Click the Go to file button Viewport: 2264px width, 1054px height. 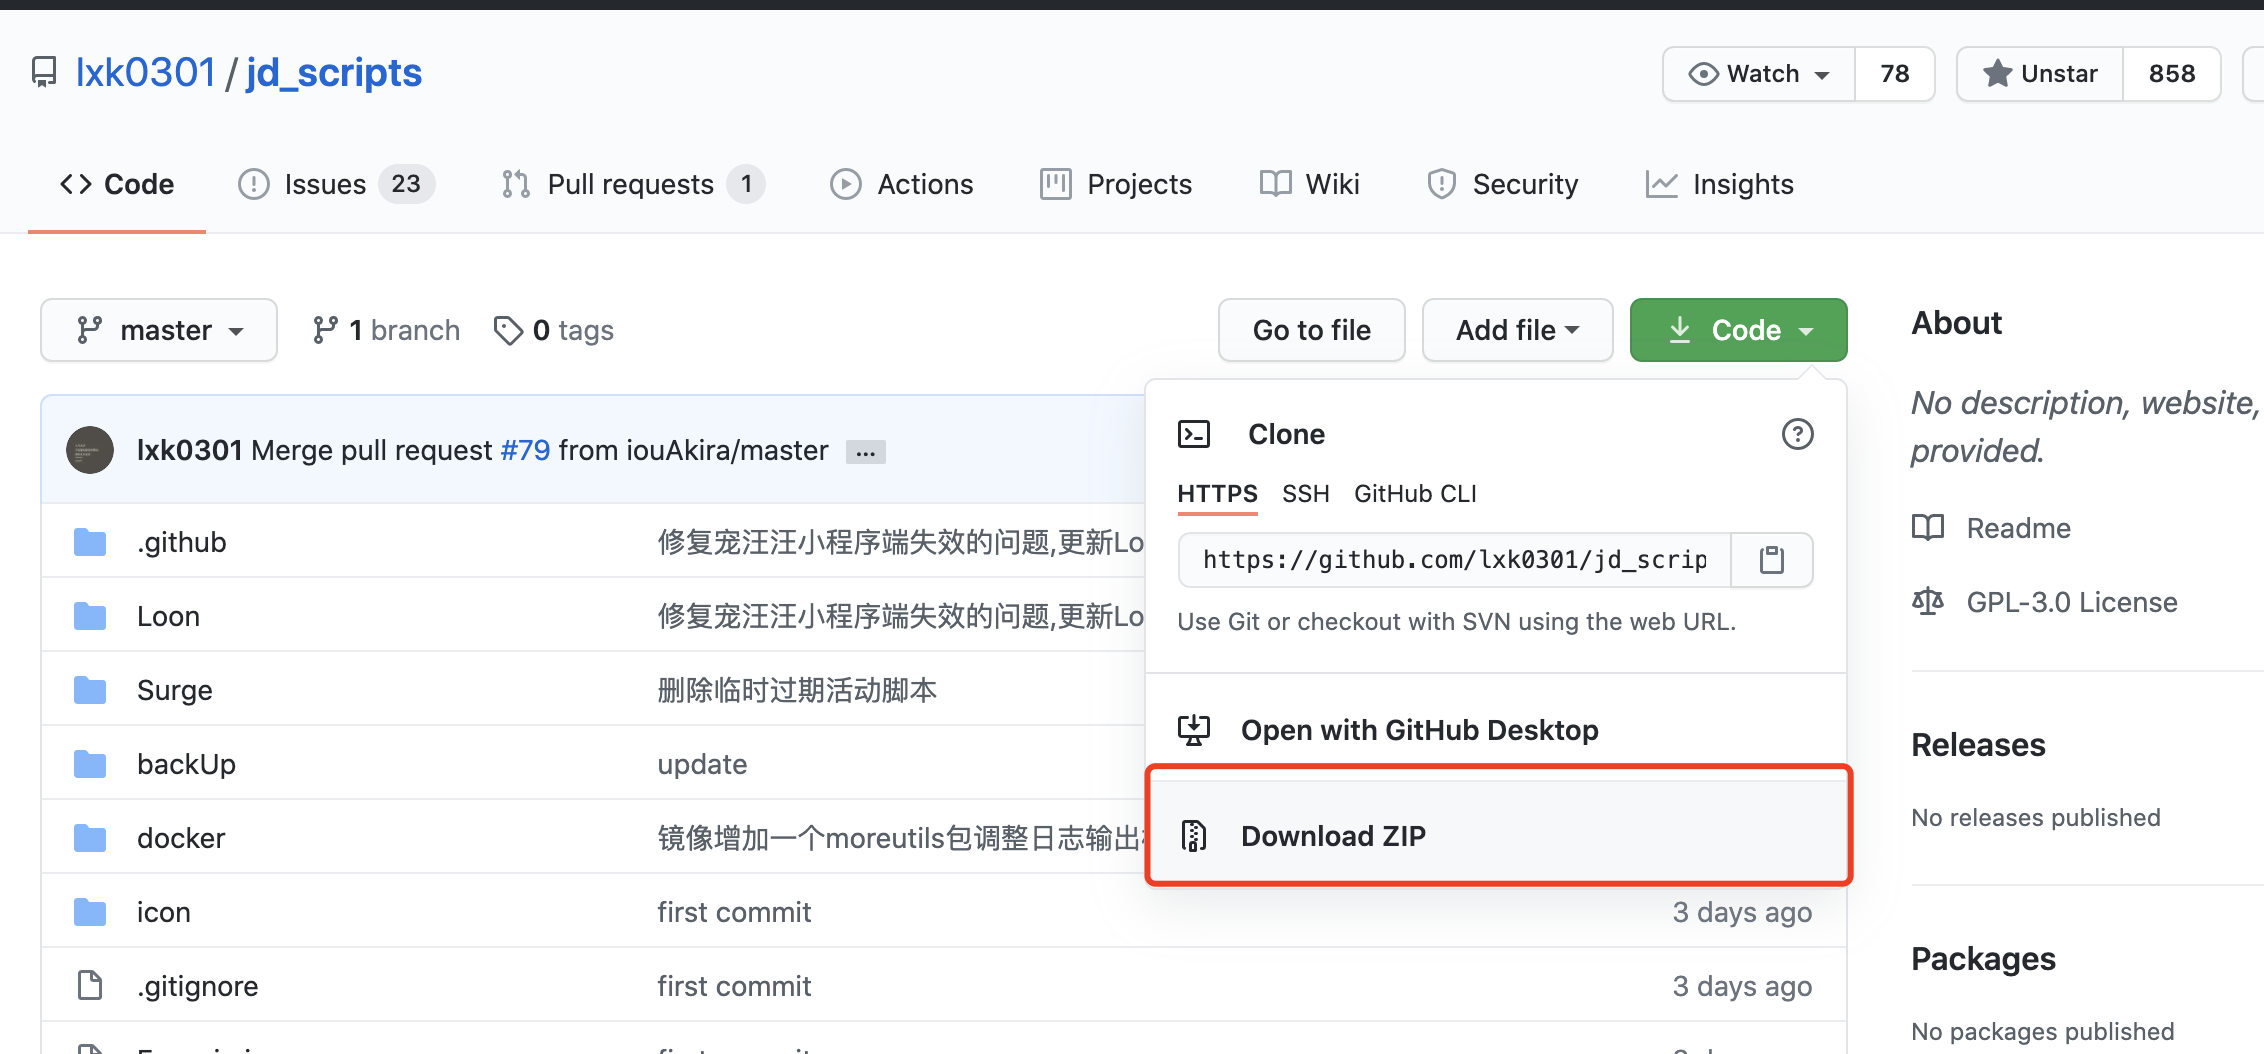click(1312, 330)
